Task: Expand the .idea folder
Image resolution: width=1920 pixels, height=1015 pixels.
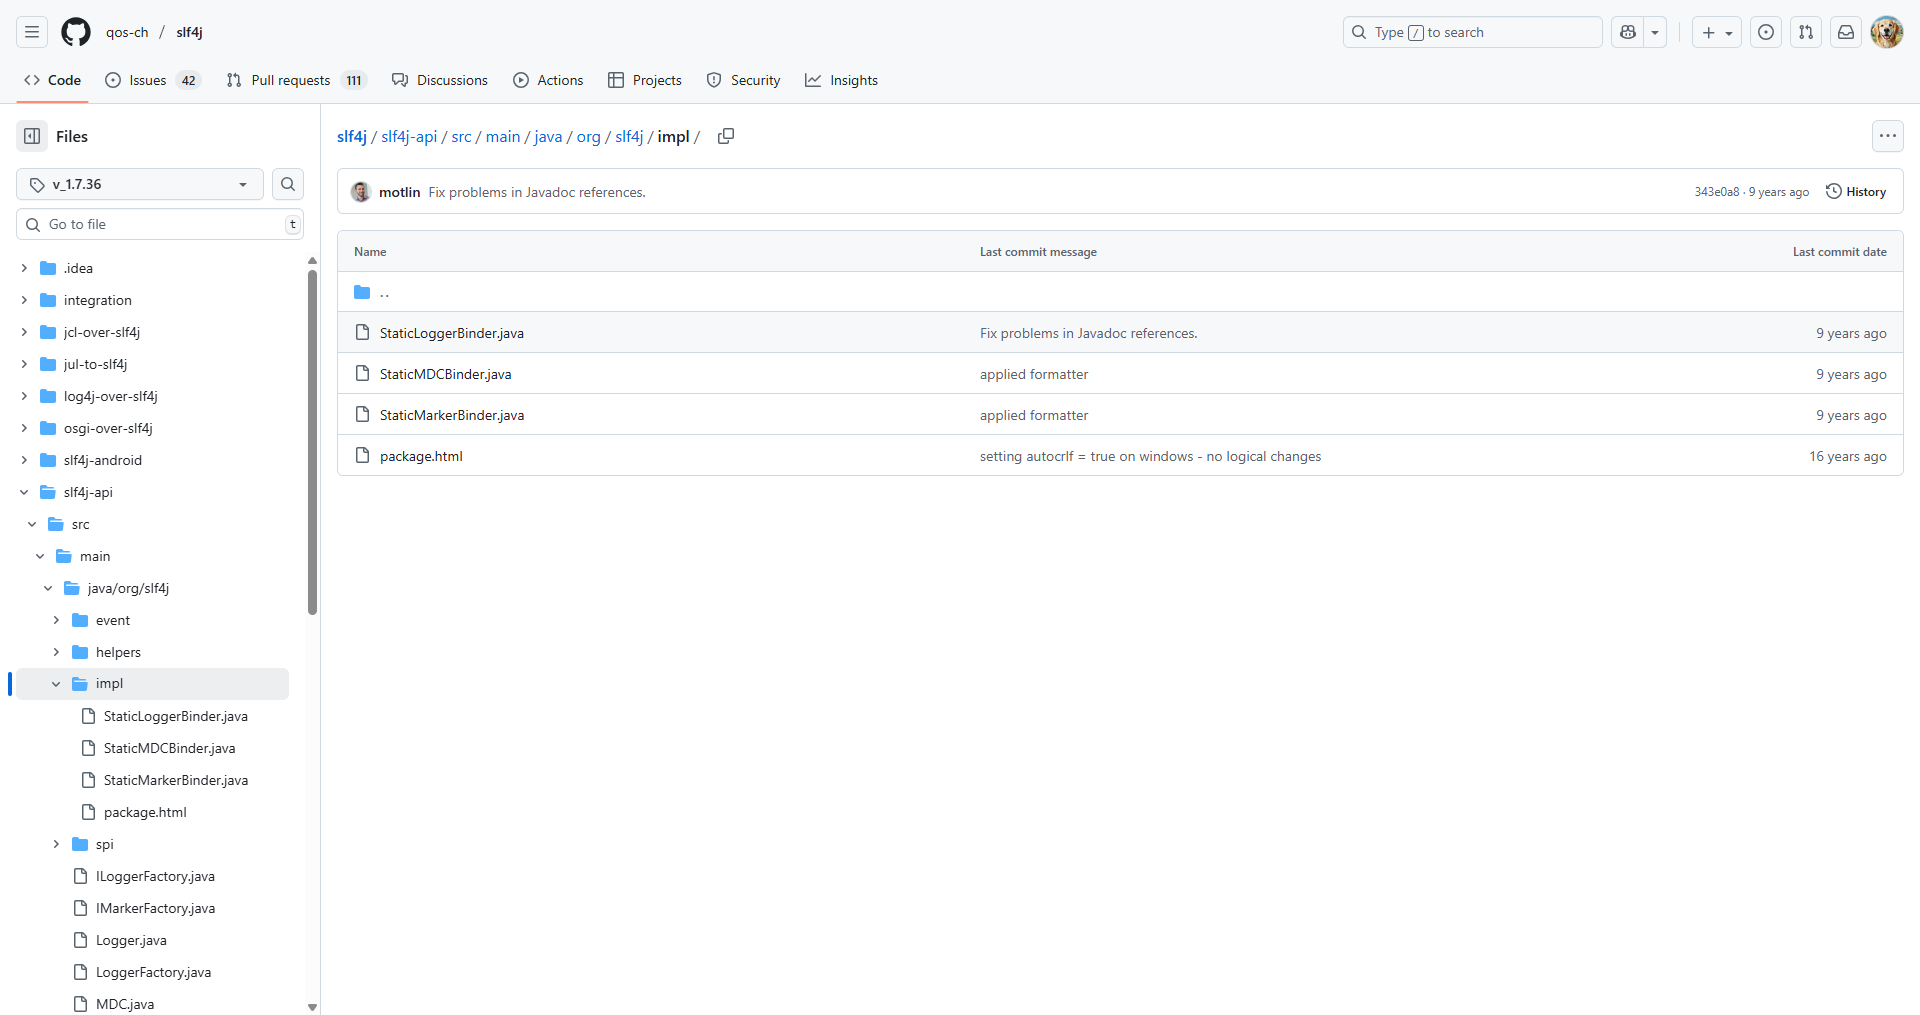Action: point(24,268)
